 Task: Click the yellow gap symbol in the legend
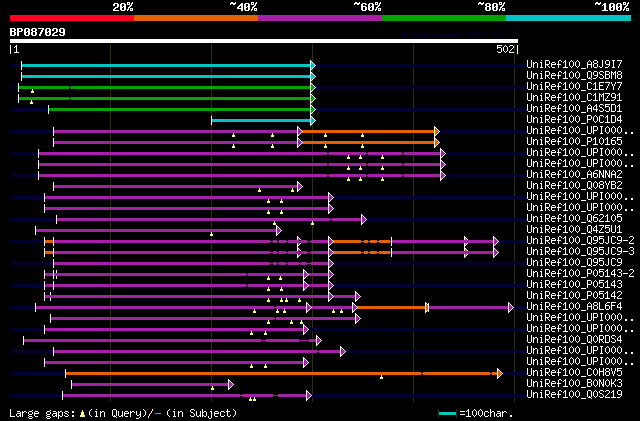[x=83, y=414]
